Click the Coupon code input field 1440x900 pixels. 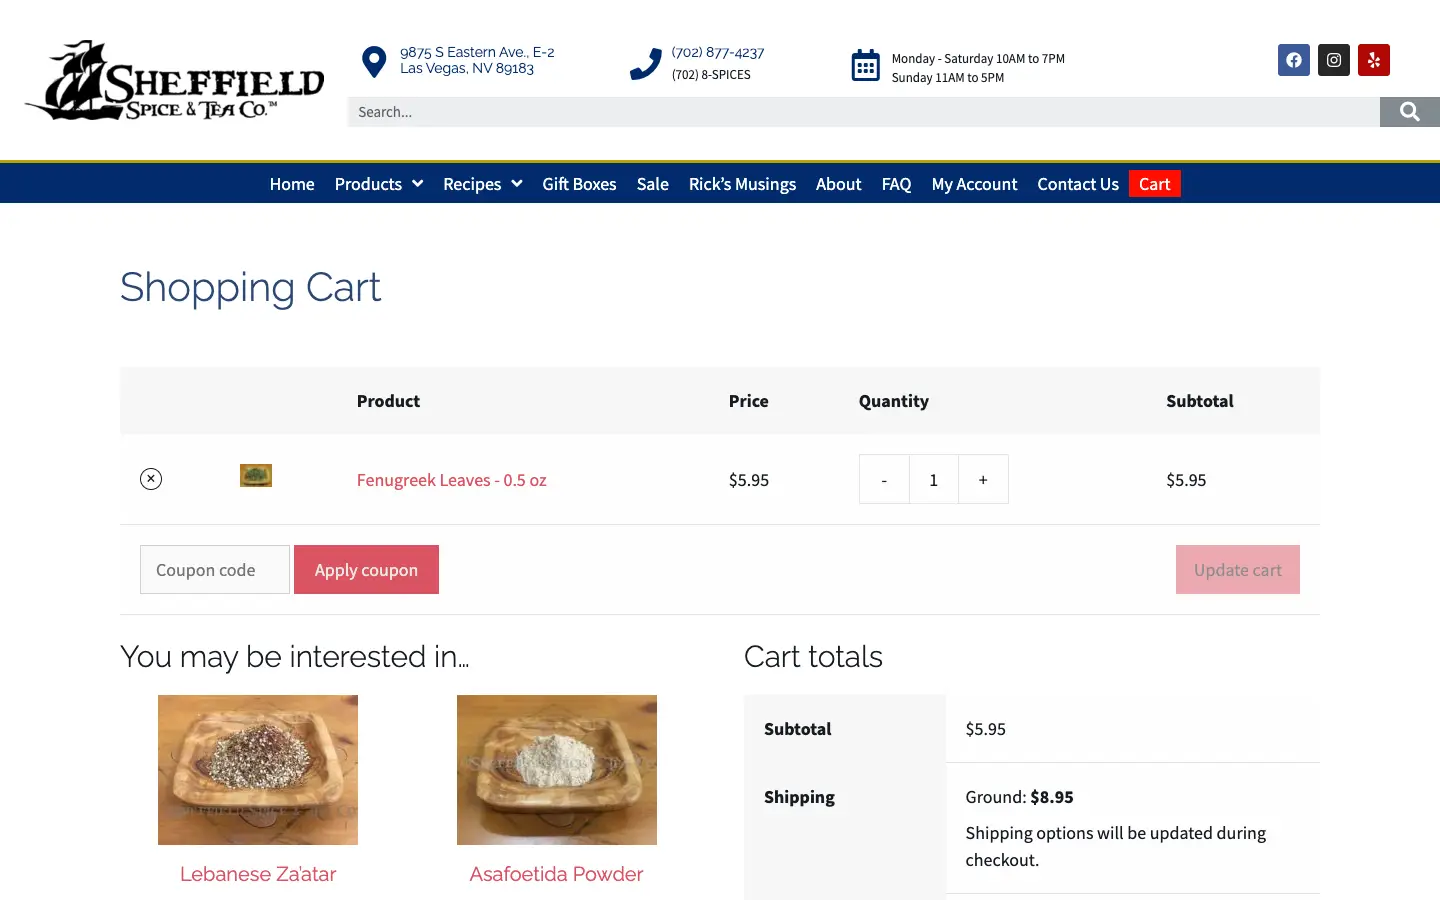[215, 570]
